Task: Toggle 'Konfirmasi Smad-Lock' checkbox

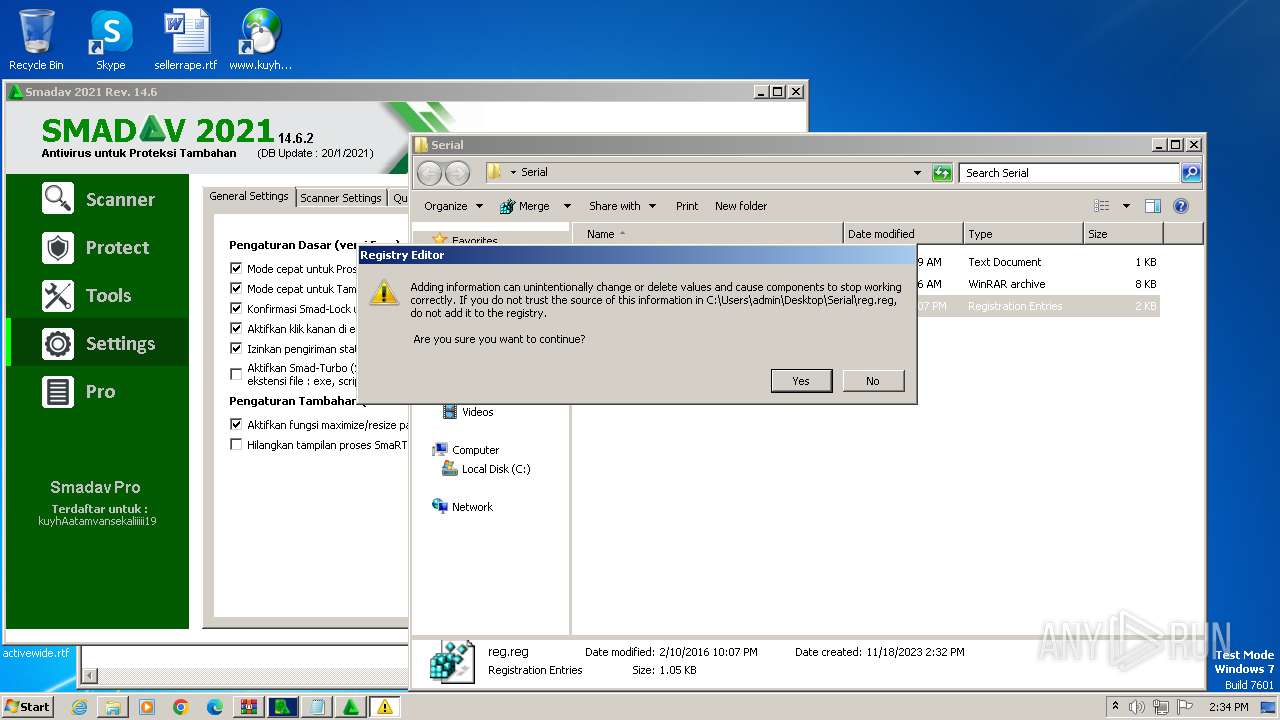Action: (x=236, y=309)
